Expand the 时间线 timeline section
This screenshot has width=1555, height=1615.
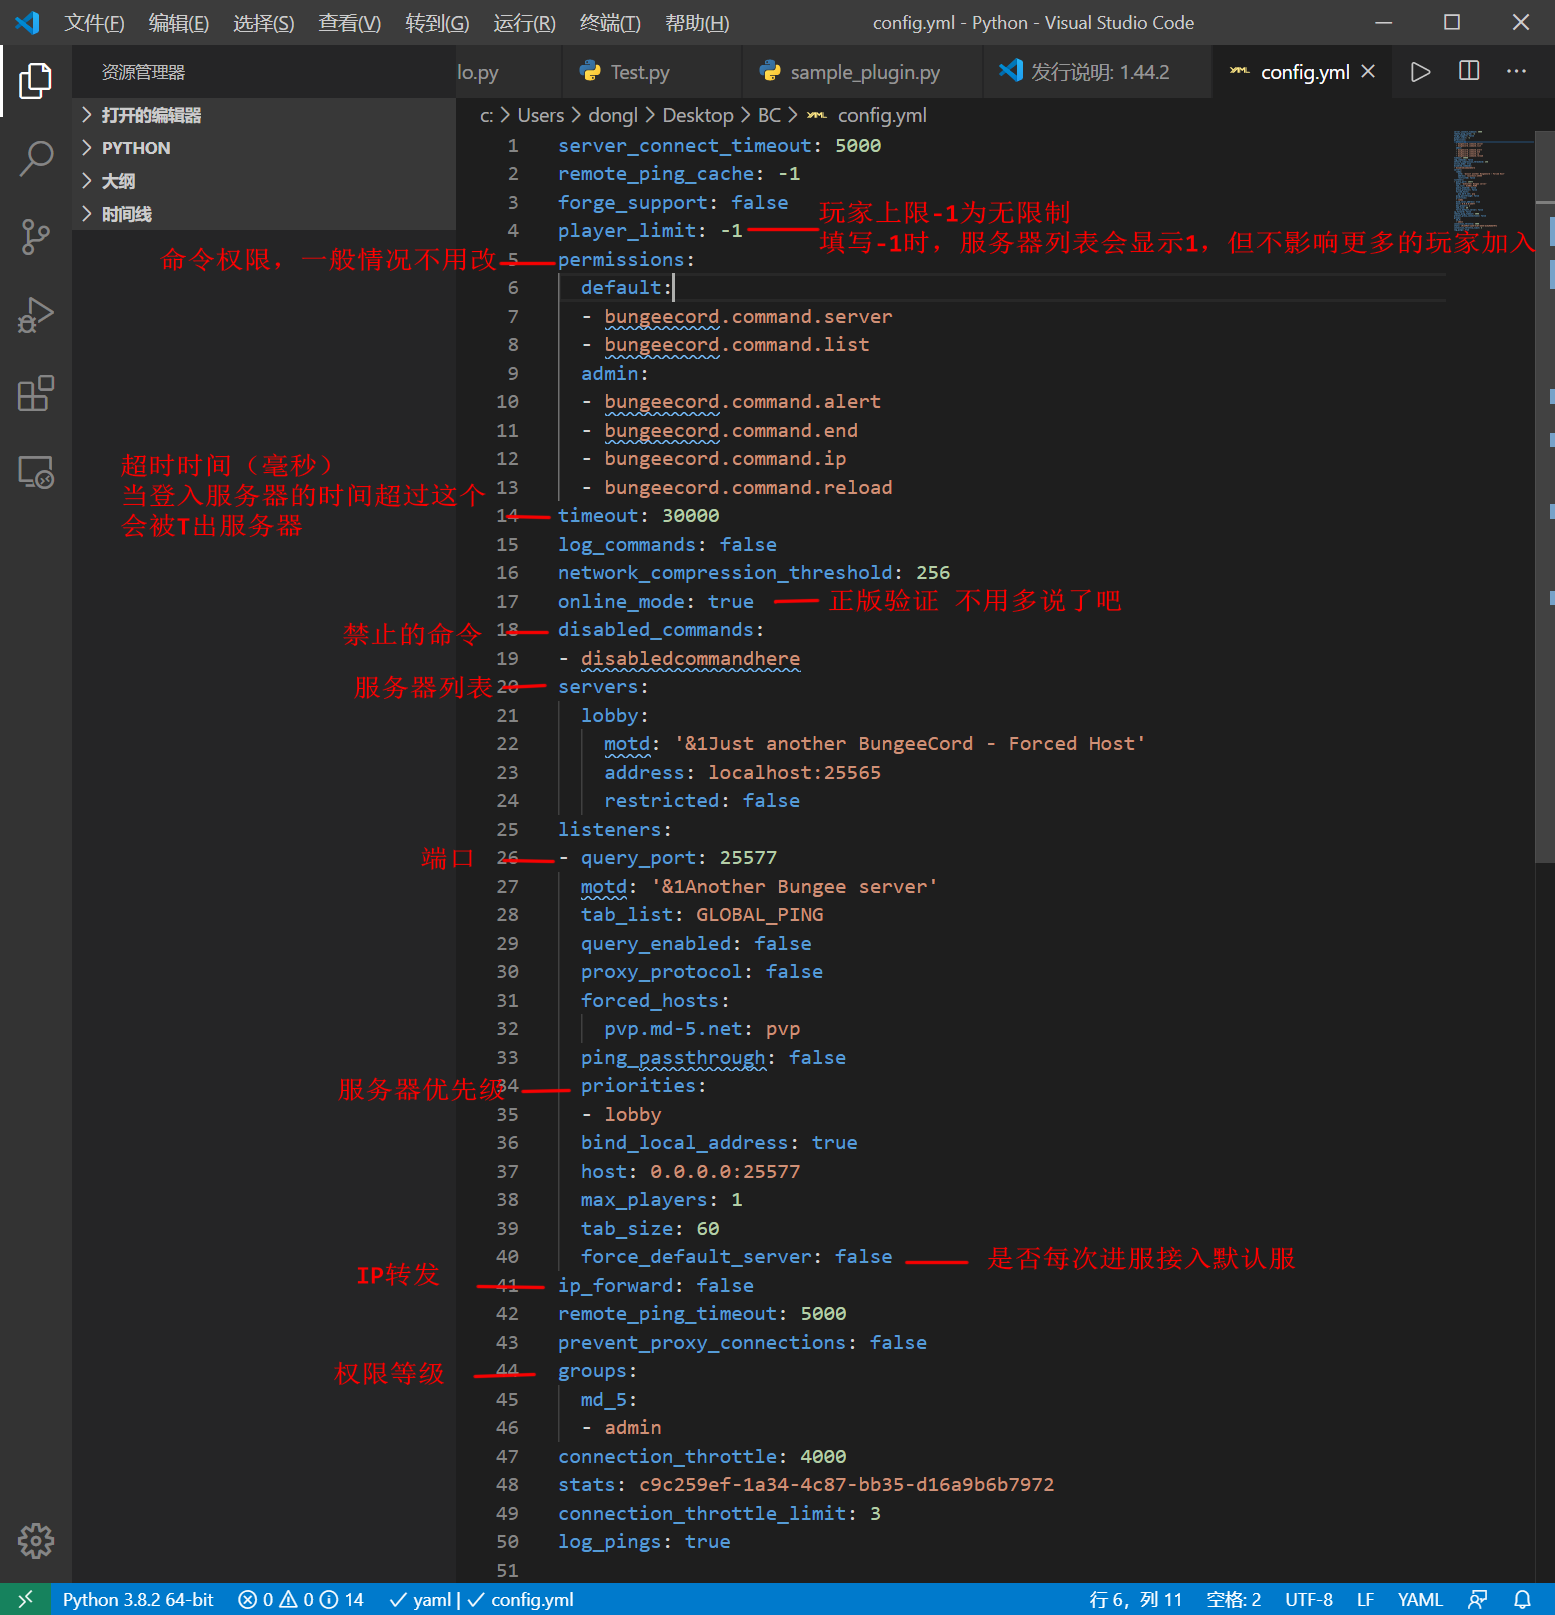(126, 214)
